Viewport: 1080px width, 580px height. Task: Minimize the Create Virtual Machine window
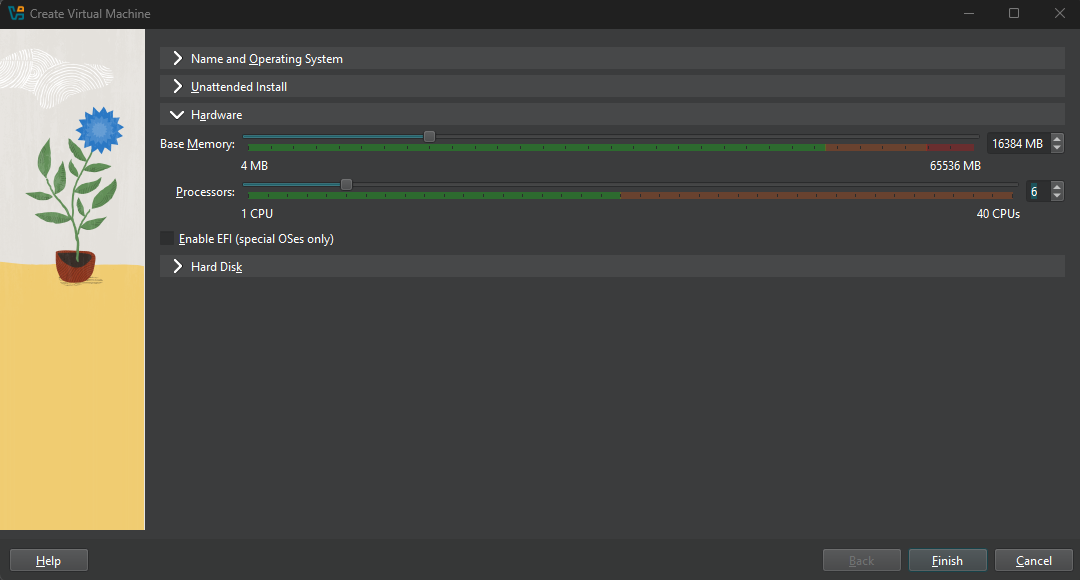968,14
